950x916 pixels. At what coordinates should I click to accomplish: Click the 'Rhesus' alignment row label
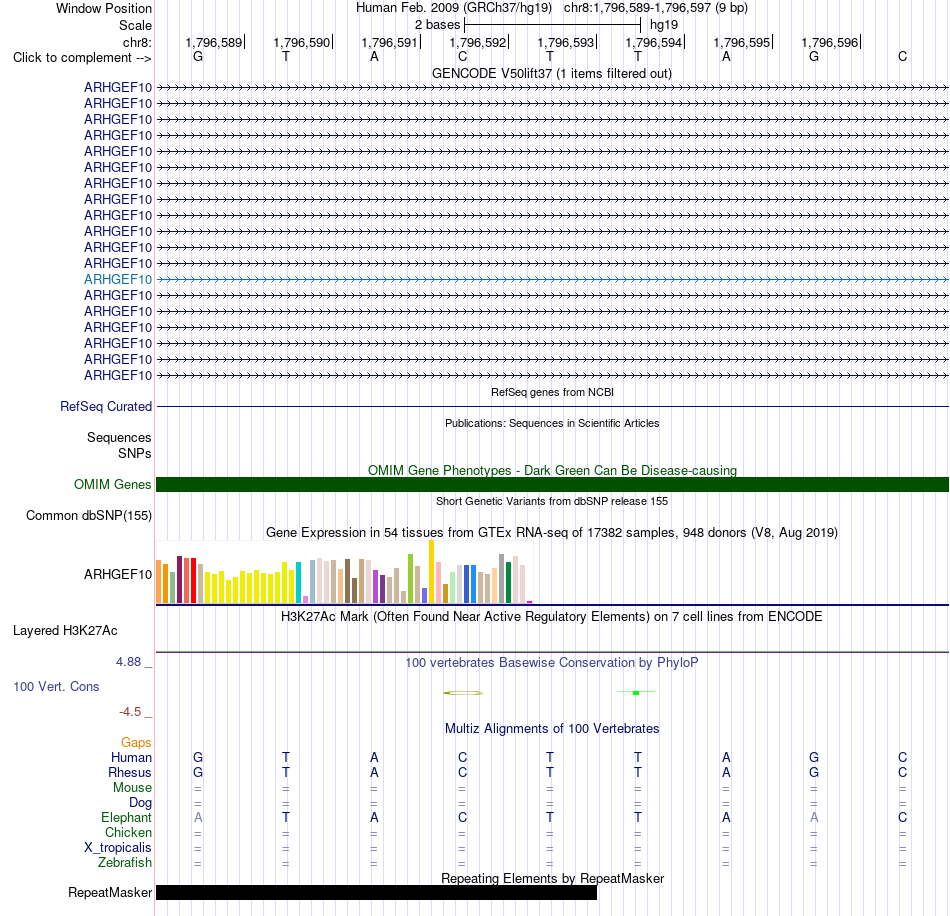pos(130,772)
